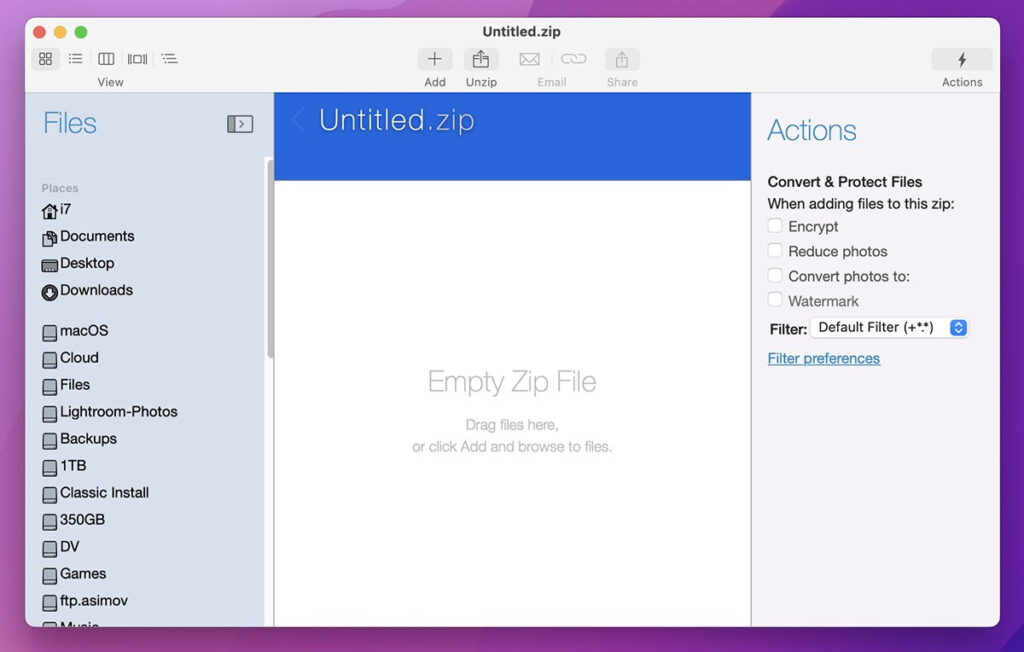Screen dimensions: 1024x652
Task: Select the Lightroom-Photos volume
Action: pos(118,412)
